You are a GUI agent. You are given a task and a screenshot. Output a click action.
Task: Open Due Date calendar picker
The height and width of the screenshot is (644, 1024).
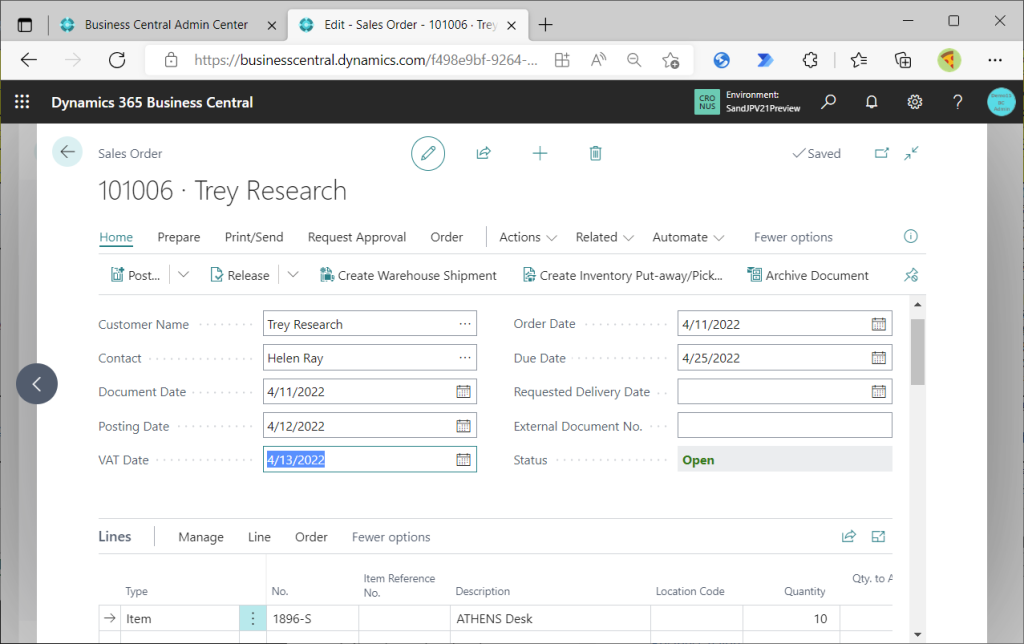[878, 358]
